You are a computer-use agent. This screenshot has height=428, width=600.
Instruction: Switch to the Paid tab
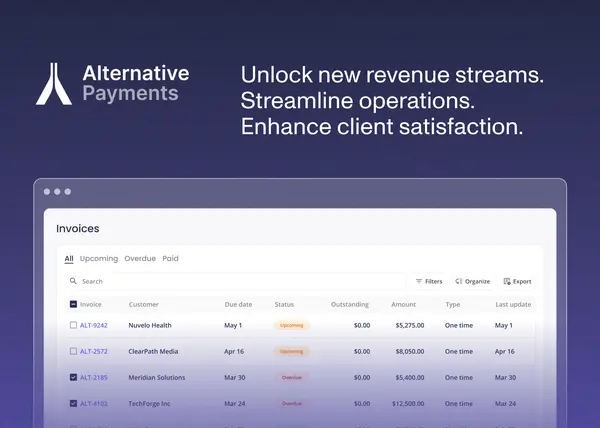coord(170,259)
